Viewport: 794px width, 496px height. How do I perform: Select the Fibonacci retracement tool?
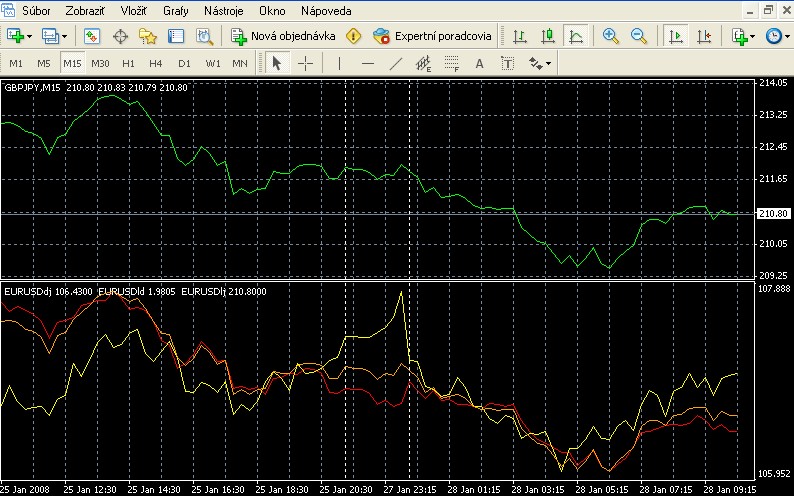pyautogui.click(x=451, y=63)
